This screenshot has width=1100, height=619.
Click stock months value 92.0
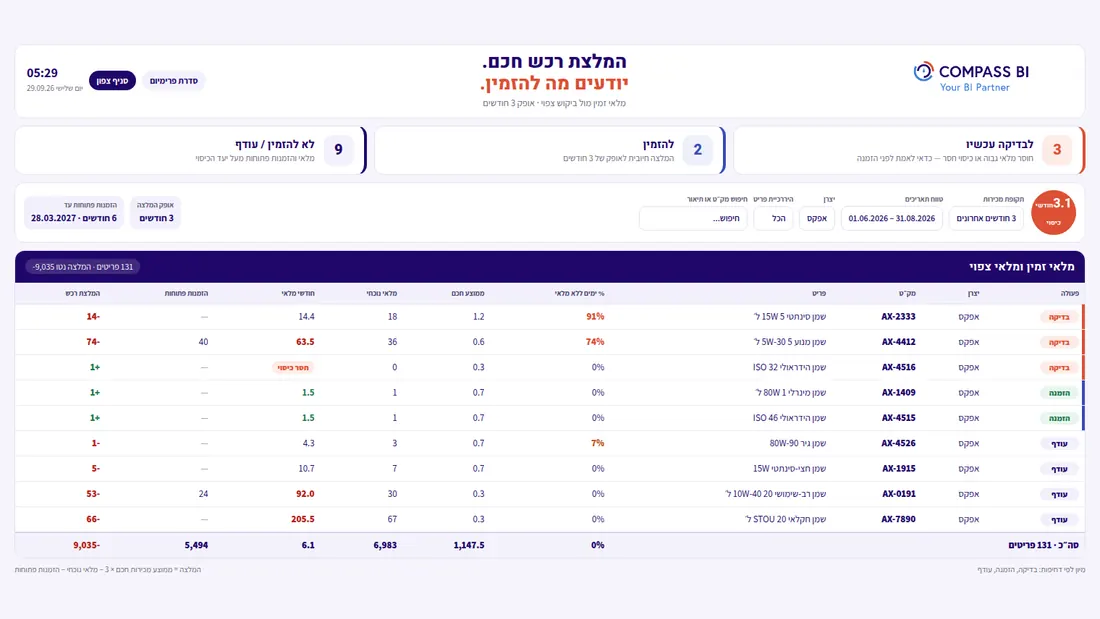[305, 493]
